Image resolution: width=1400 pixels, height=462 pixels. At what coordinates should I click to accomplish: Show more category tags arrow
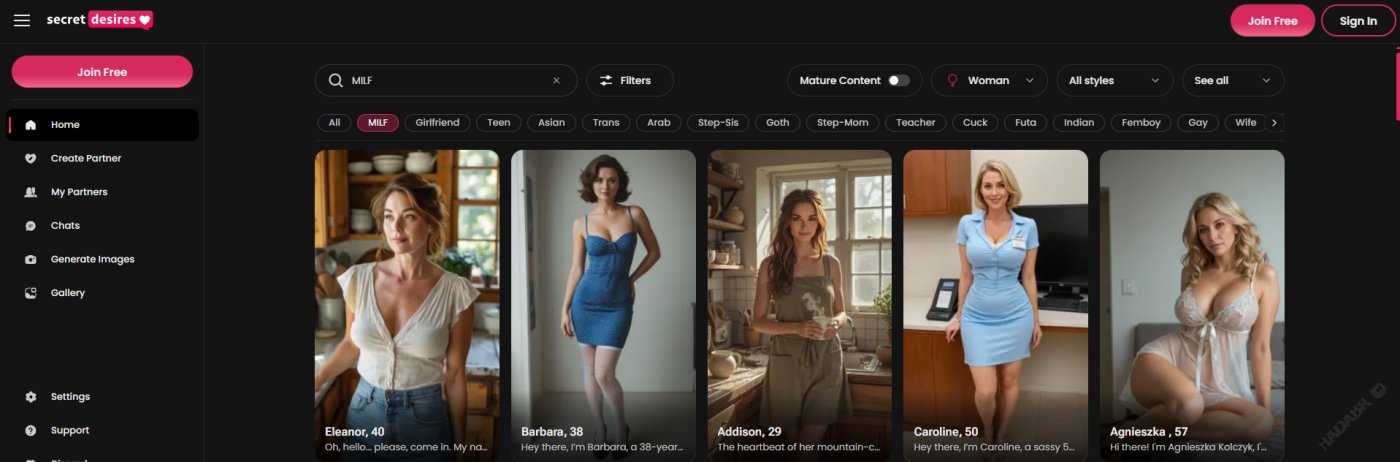point(1274,123)
